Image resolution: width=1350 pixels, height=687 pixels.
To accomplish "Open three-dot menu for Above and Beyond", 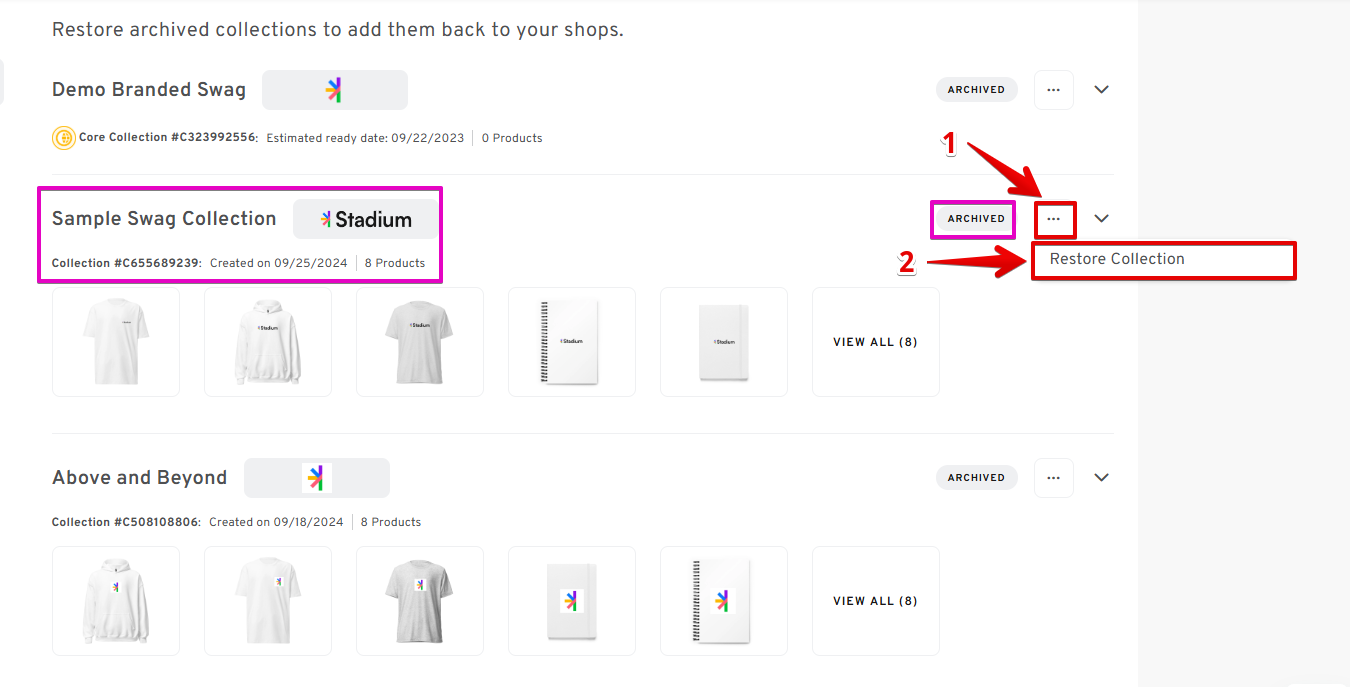I will tap(1053, 478).
